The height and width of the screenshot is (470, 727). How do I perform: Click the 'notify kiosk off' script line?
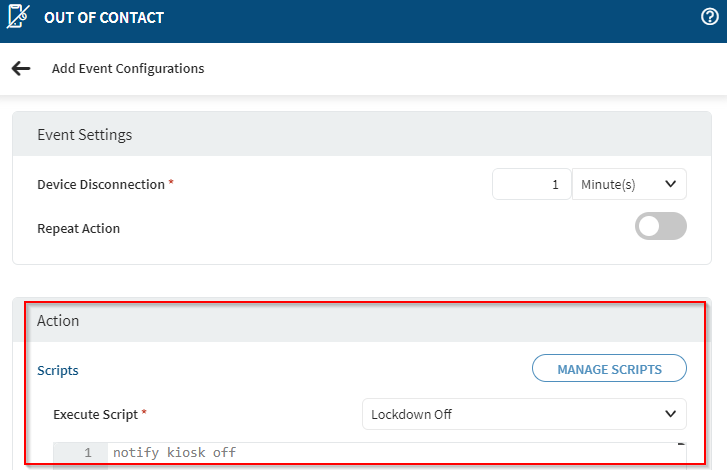coord(174,453)
